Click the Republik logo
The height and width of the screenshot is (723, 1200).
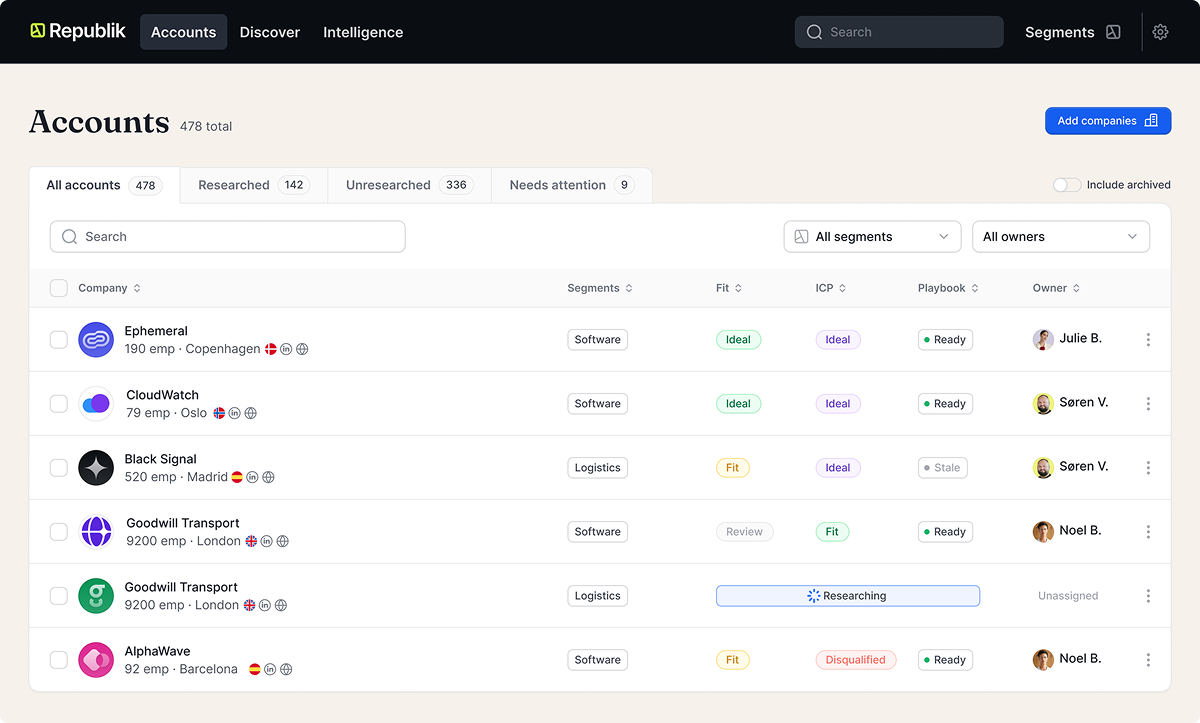(x=78, y=31)
